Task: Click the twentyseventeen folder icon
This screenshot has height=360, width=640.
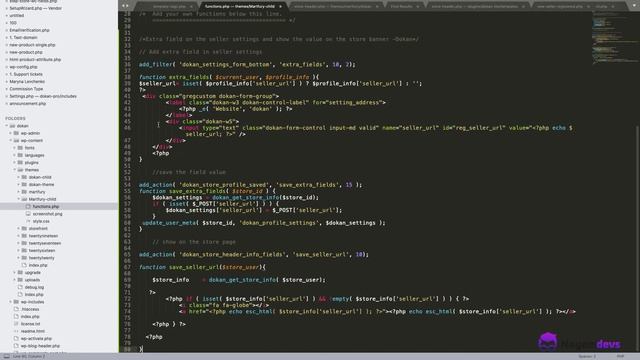Action: 24,243
